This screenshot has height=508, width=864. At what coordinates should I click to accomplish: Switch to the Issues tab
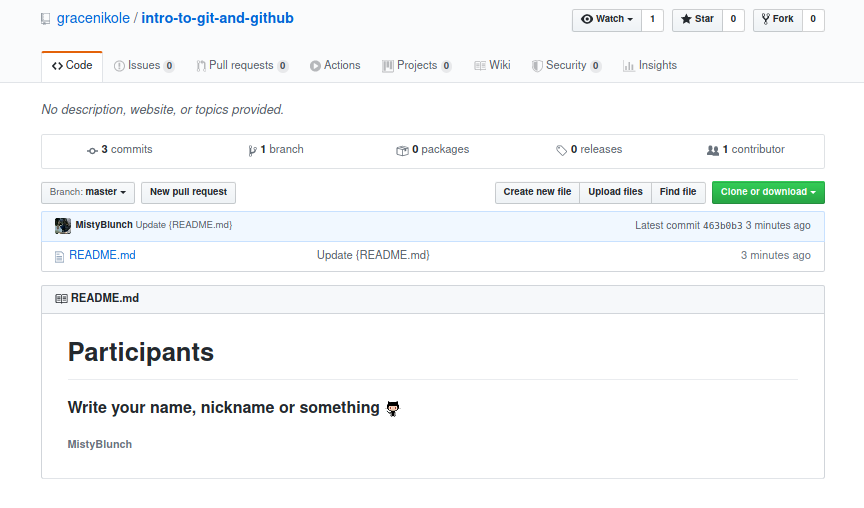144,66
